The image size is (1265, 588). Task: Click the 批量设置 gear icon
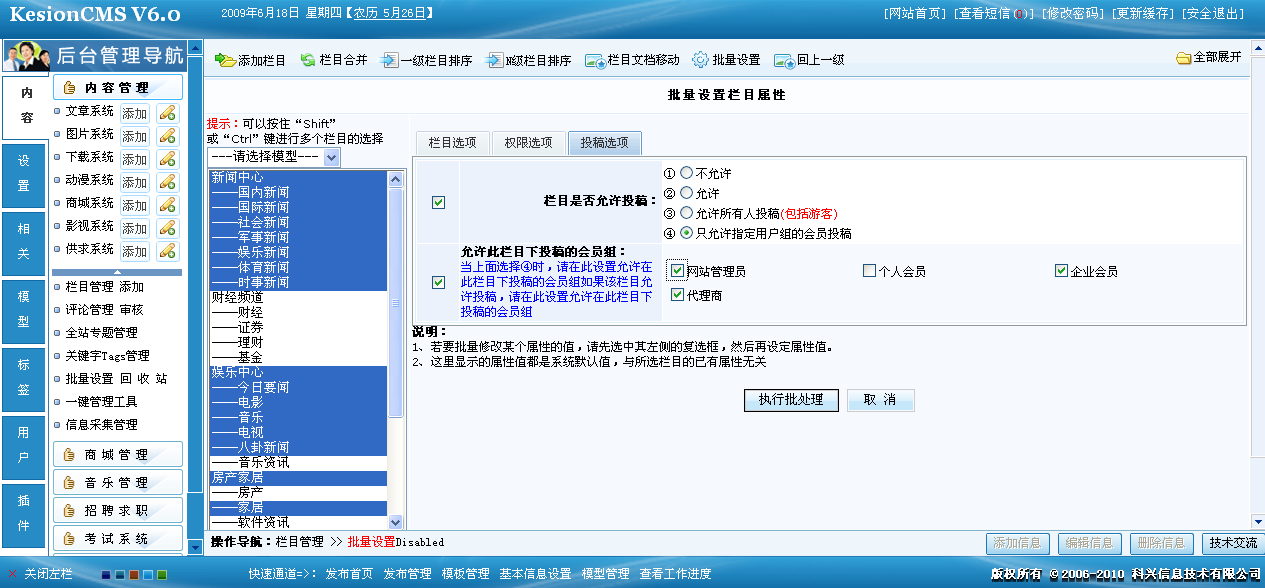pyautogui.click(x=700, y=60)
